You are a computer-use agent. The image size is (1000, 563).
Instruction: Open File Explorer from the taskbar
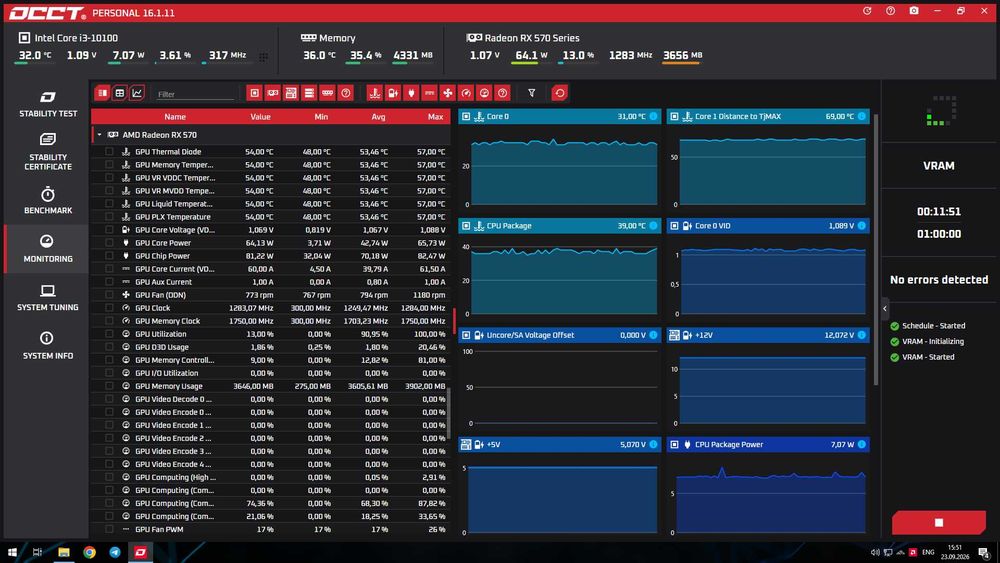tap(64, 552)
